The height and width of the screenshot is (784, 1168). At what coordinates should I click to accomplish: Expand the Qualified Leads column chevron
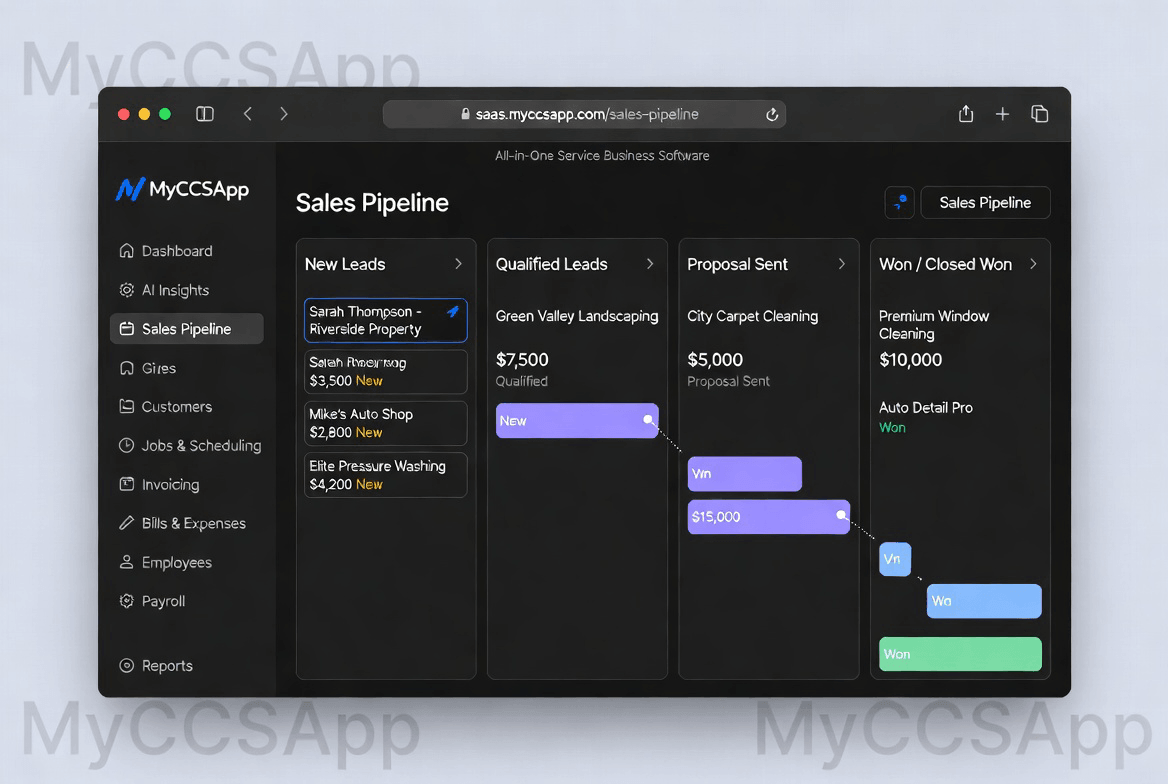[x=650, y=264]
